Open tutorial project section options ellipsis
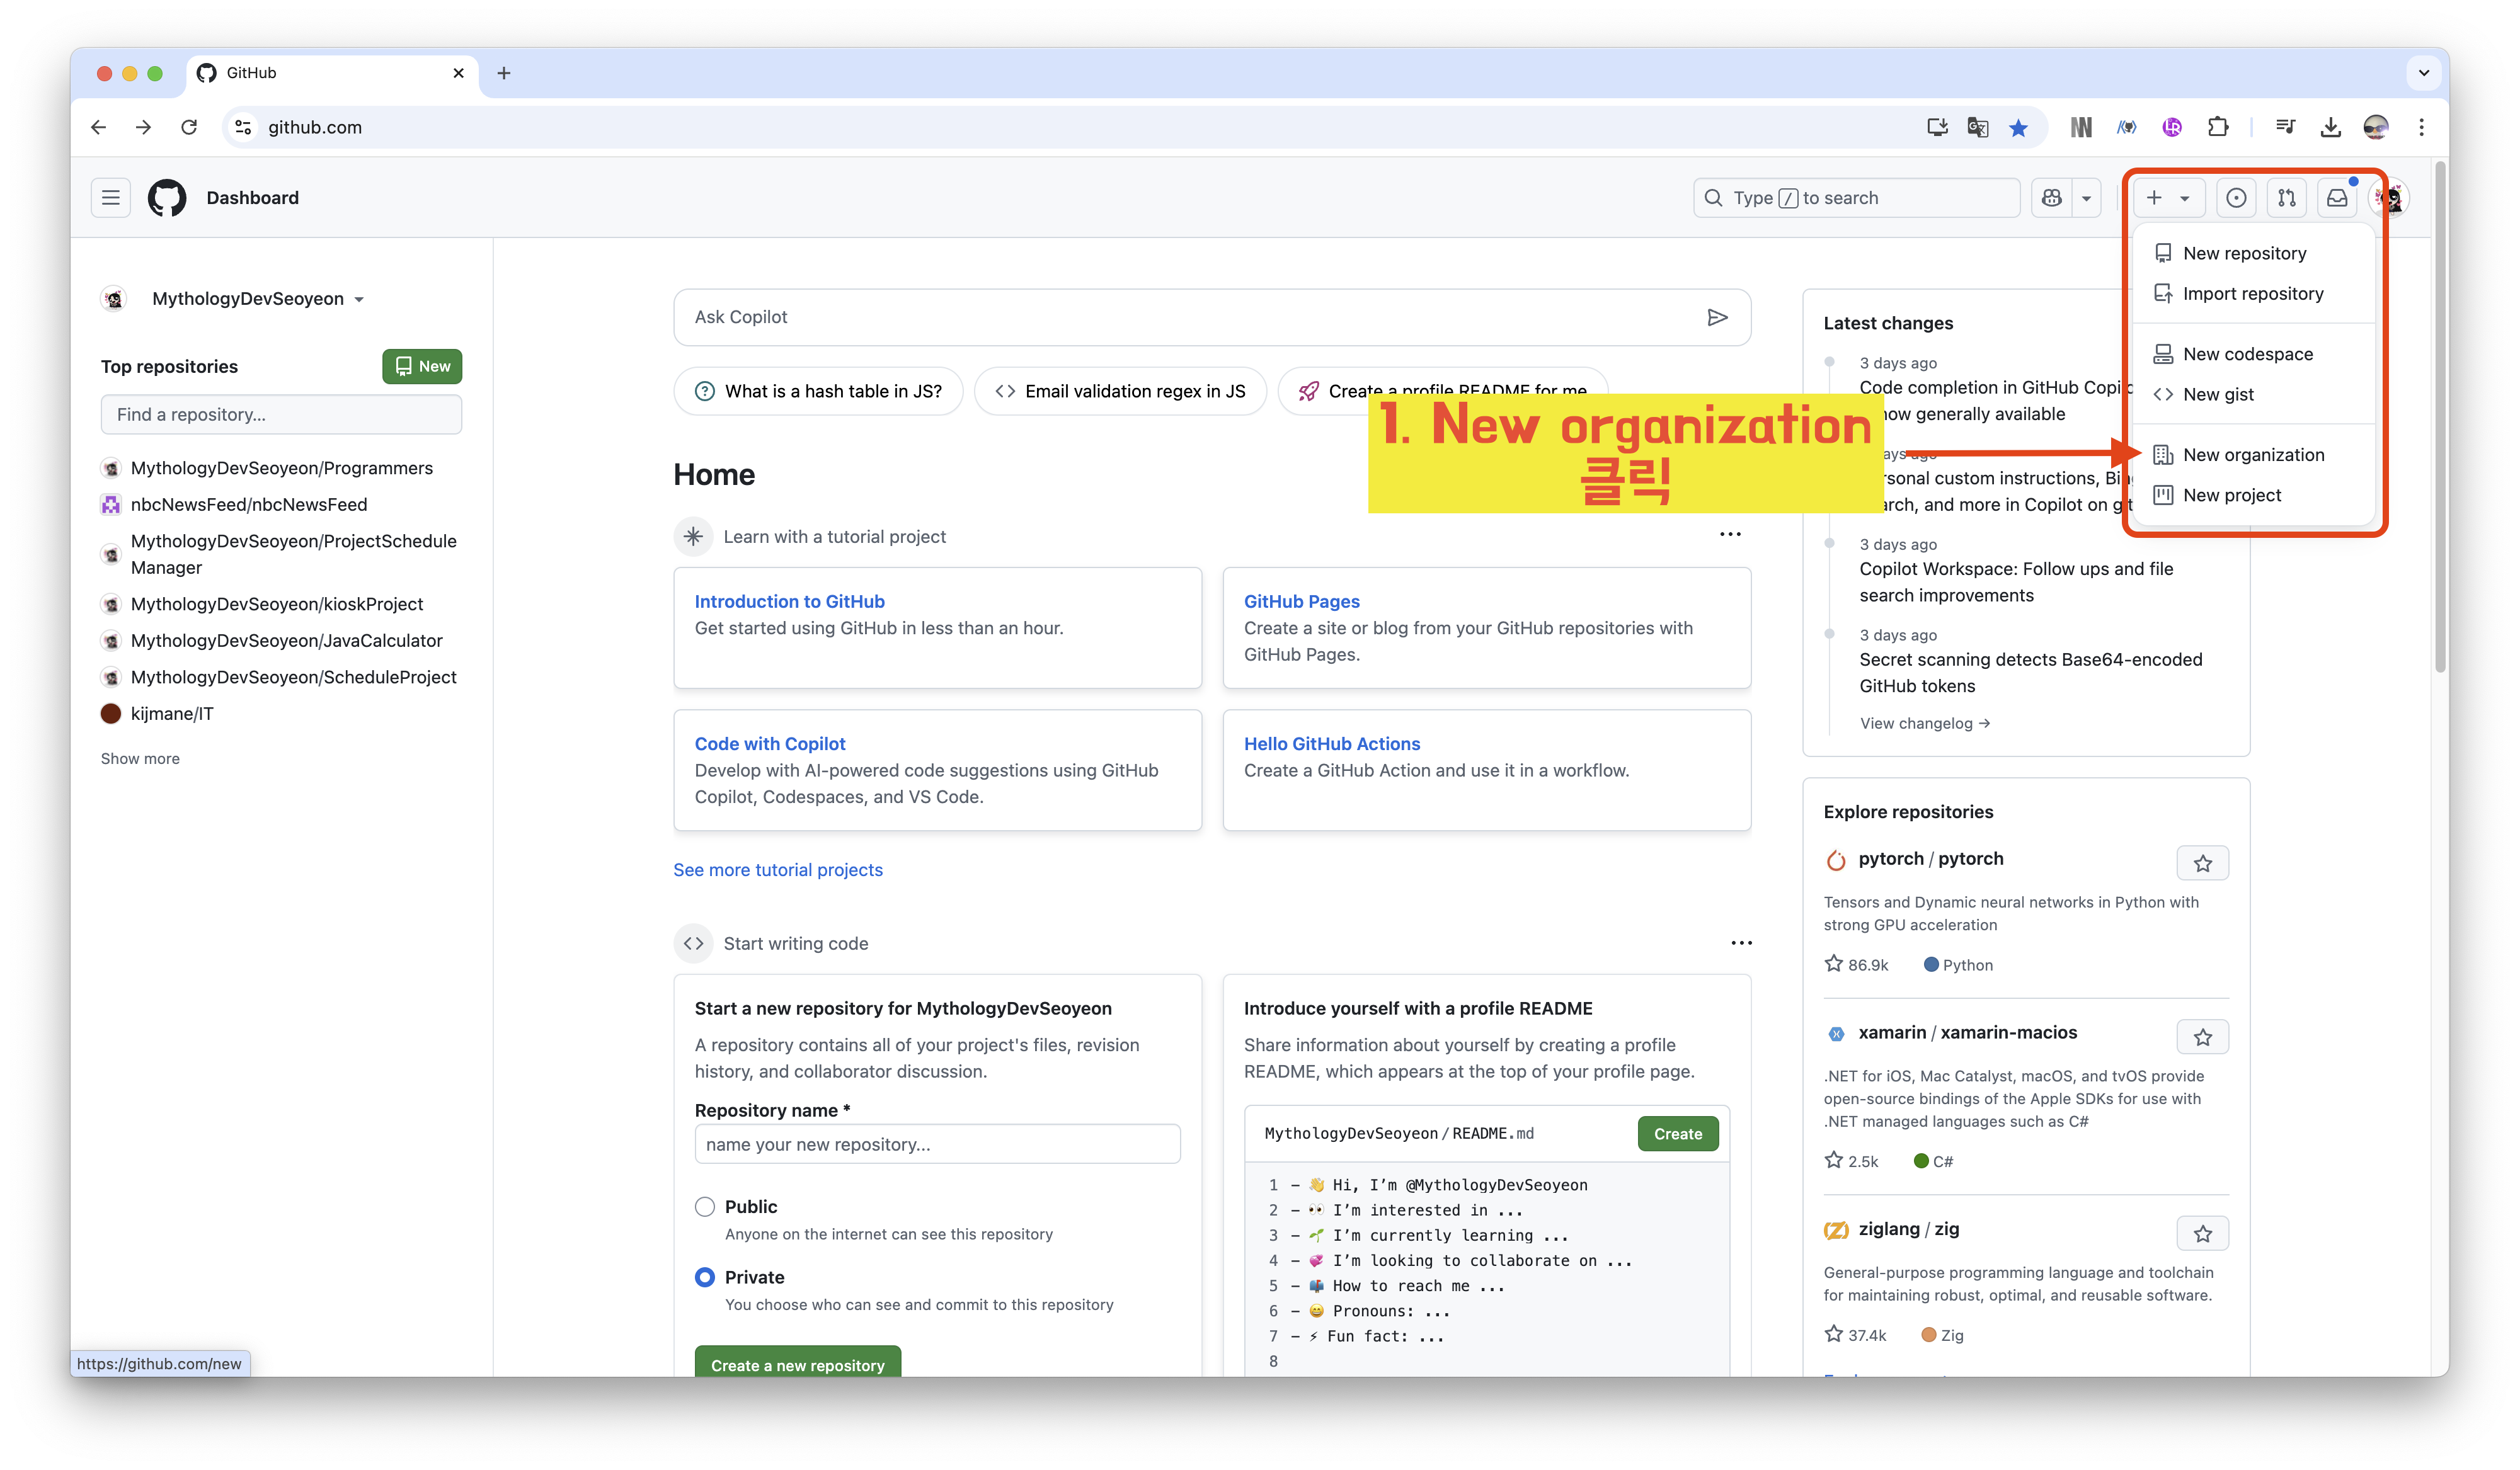Screen dimensions: 2520x1470 pos(1730,534)
